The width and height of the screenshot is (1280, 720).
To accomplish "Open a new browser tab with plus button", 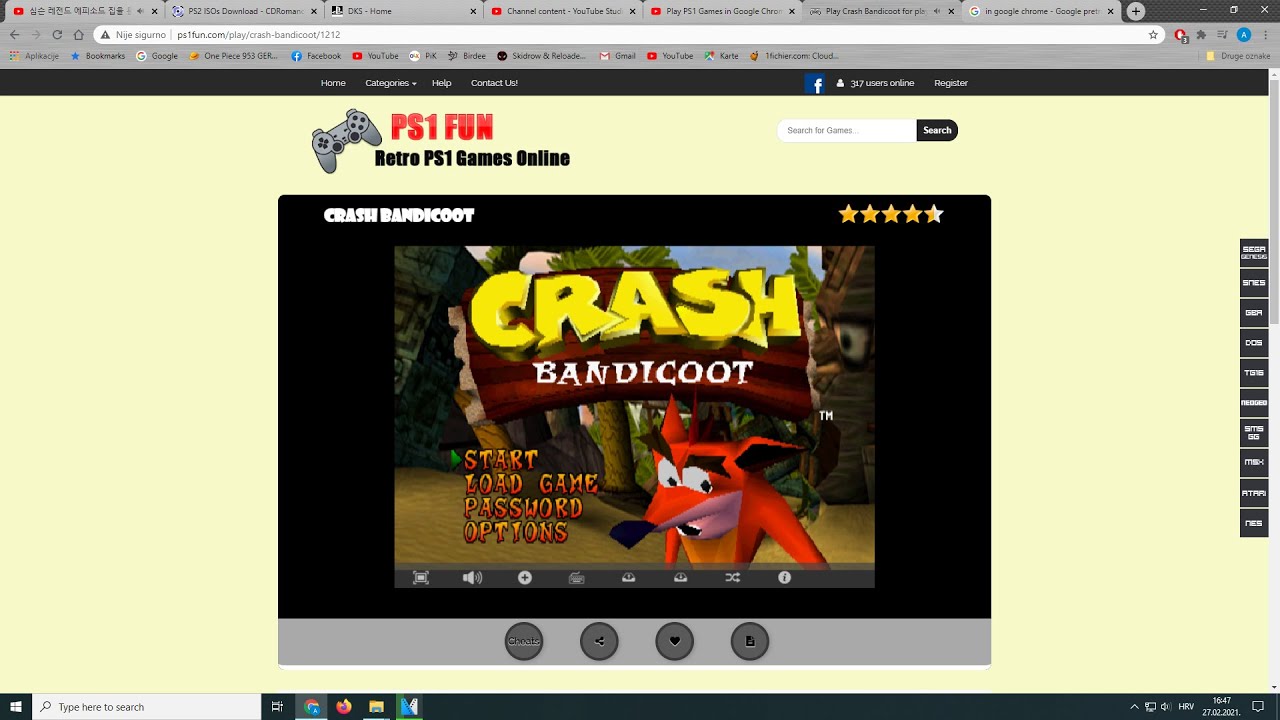I will [x=1135, y=11].
